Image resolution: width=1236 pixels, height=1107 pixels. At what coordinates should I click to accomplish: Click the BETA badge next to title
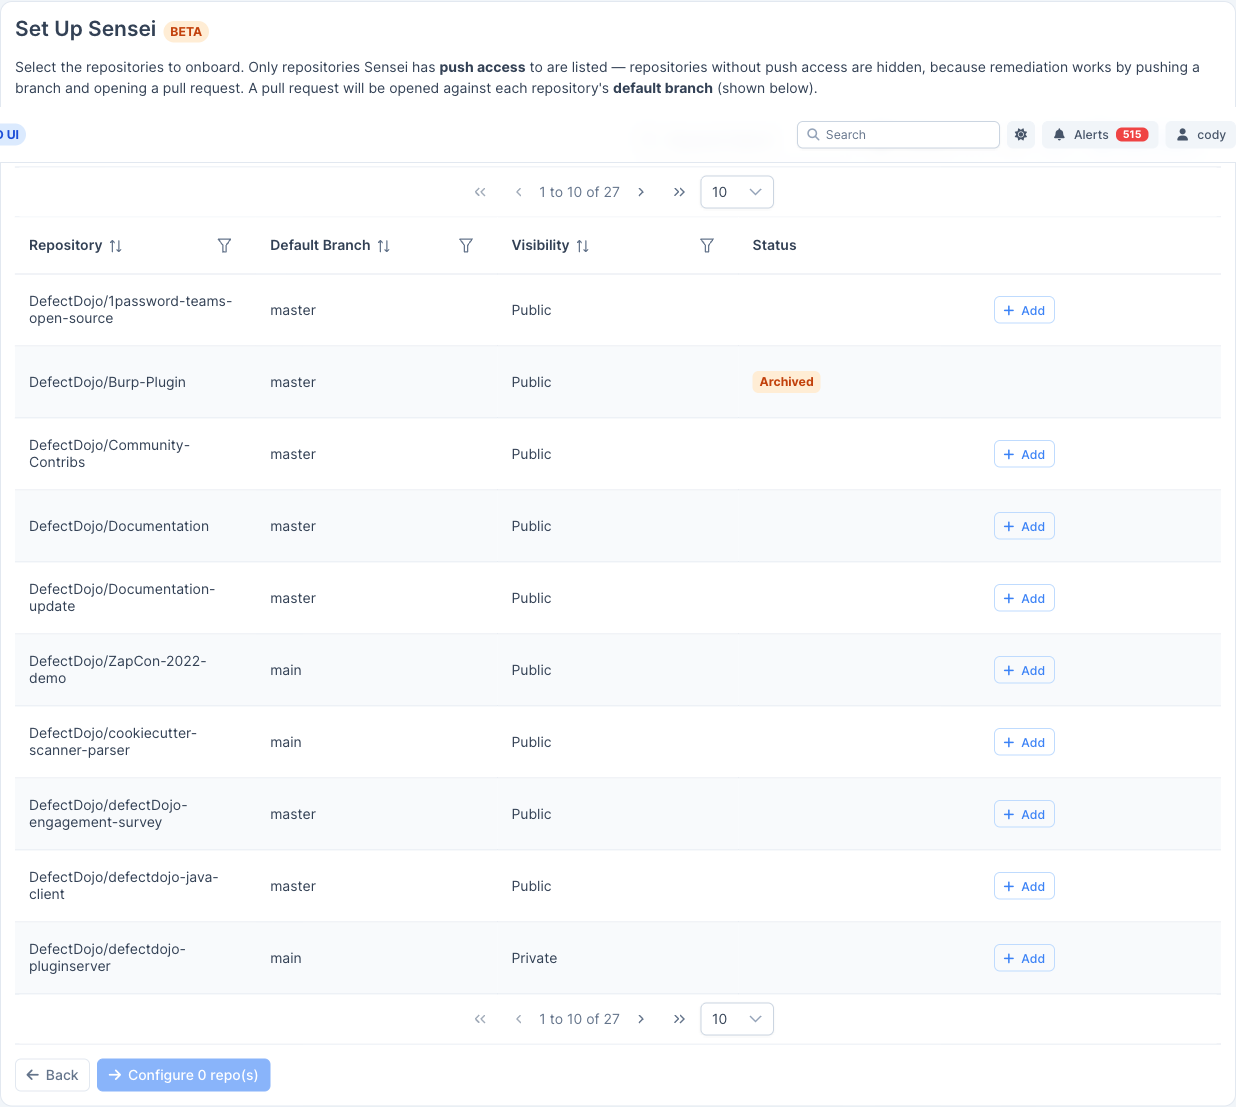186,32
